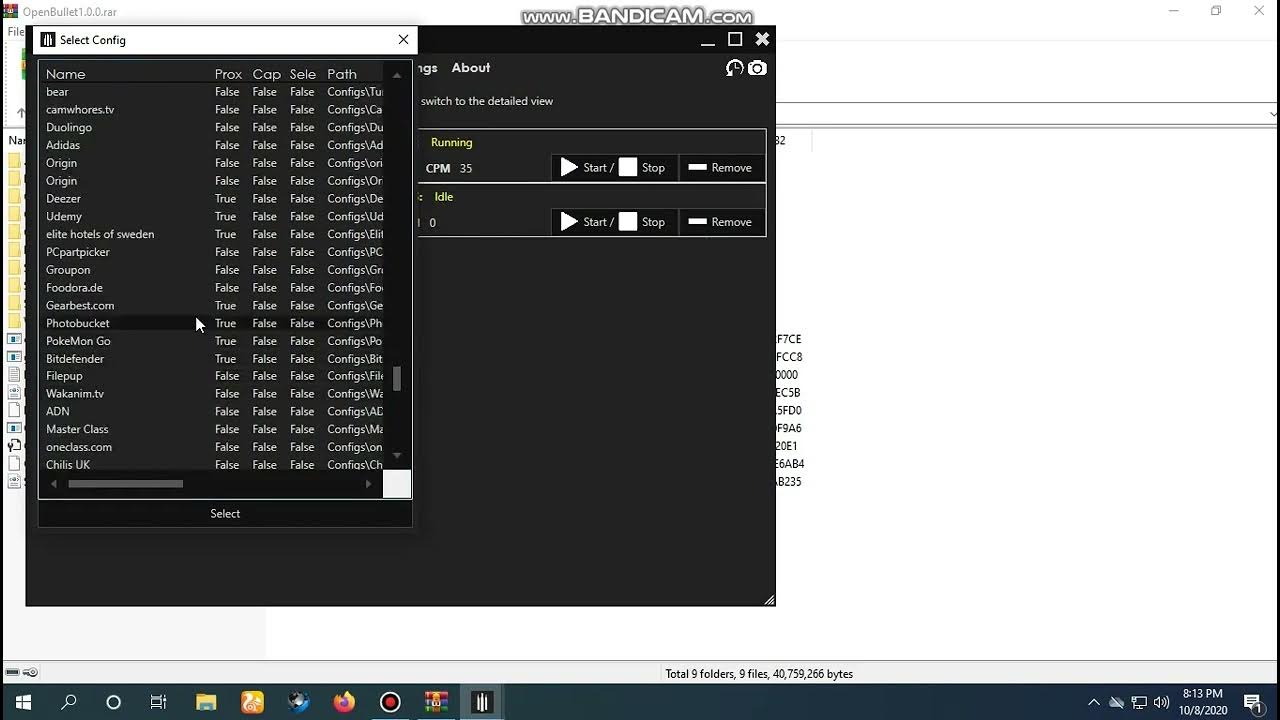Open the About tab in OpenBullet
The width and height of the screenshot is (1280, 720).
[471, 68]
